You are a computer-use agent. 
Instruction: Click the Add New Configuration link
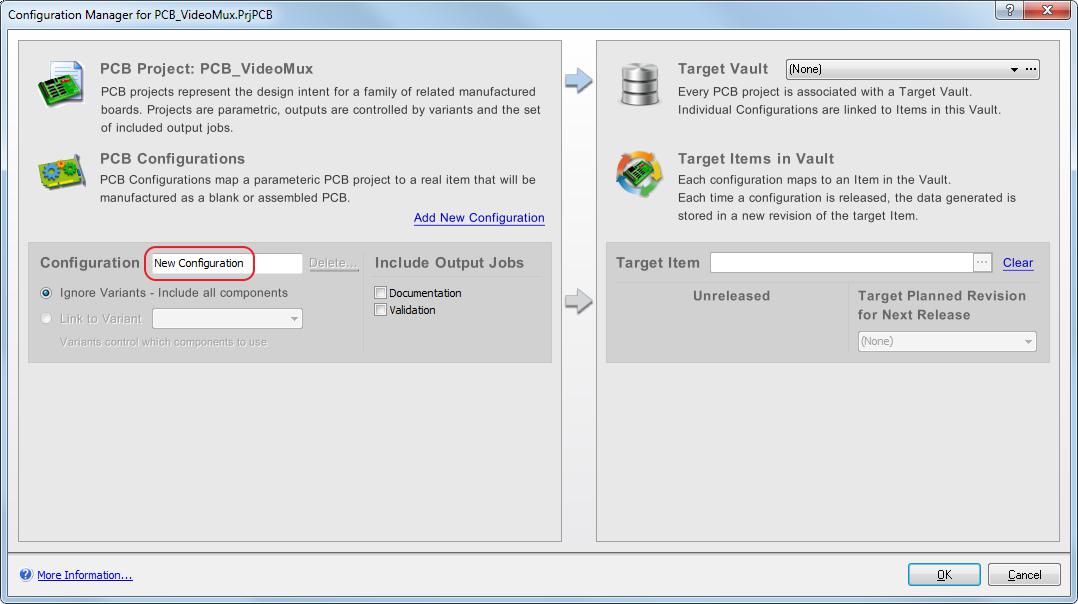(x=479, y=218)
